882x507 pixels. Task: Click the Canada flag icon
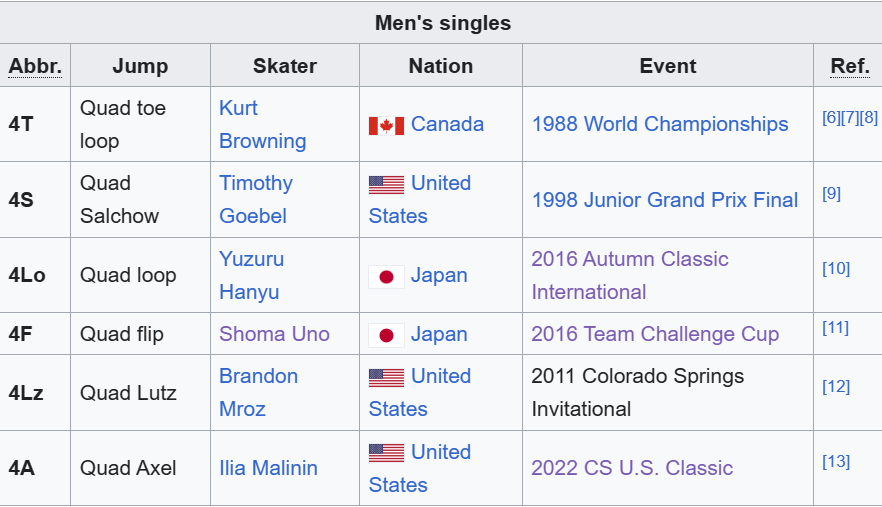pos(386,126)
